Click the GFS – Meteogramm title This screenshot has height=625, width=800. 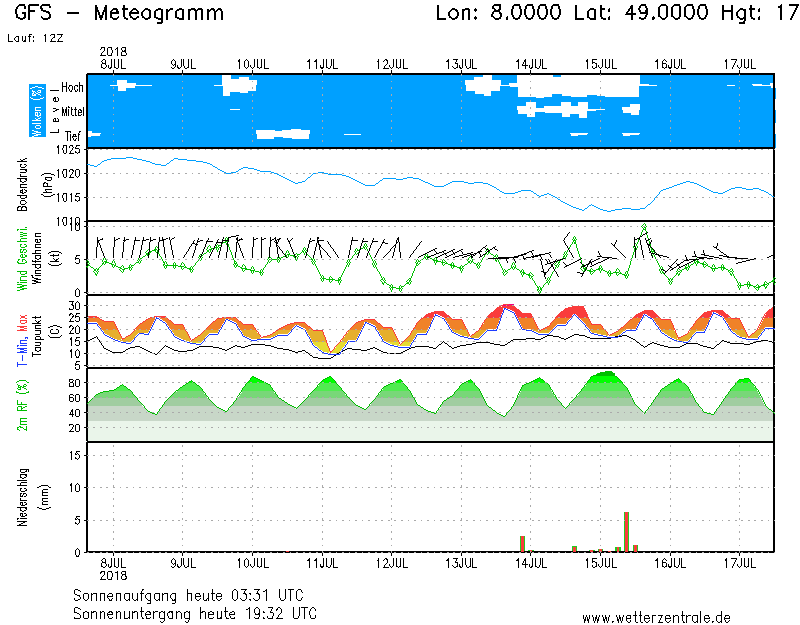point(120,14)
